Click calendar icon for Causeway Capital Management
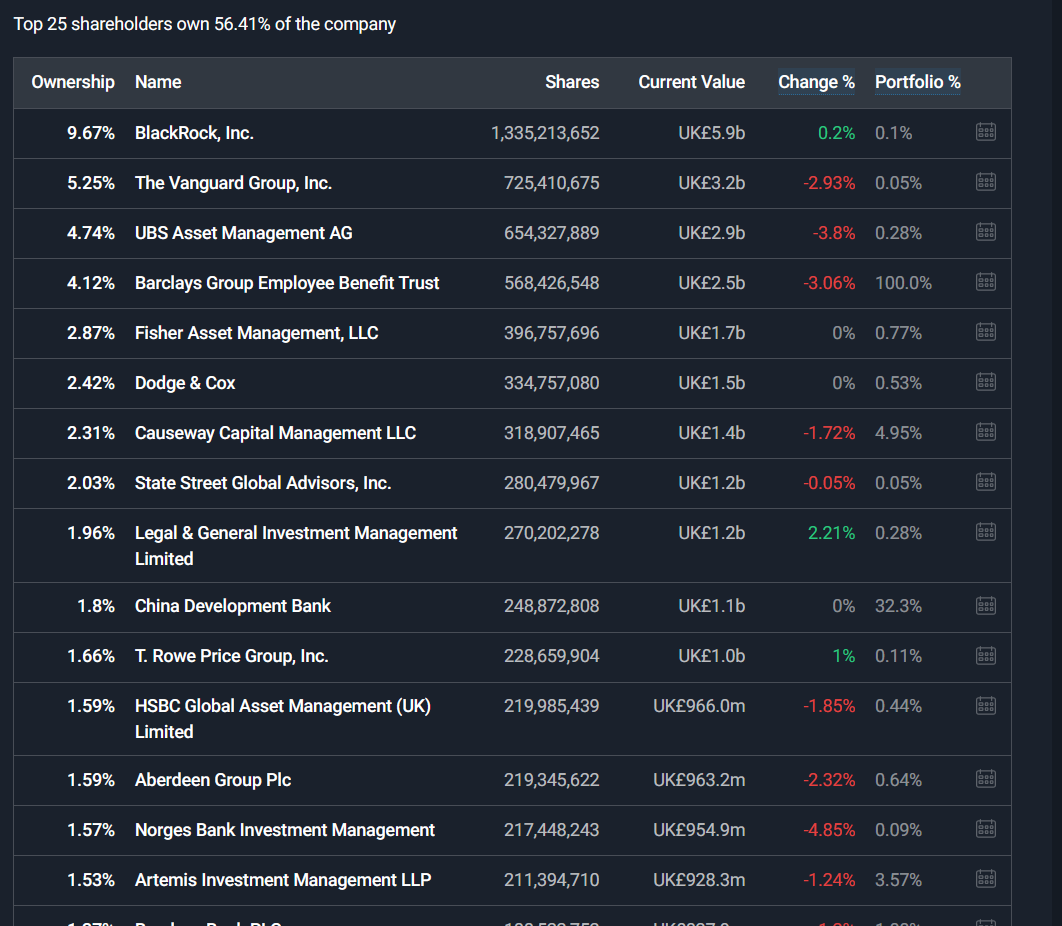This screenshot has width=1062, height=926. 985,432
